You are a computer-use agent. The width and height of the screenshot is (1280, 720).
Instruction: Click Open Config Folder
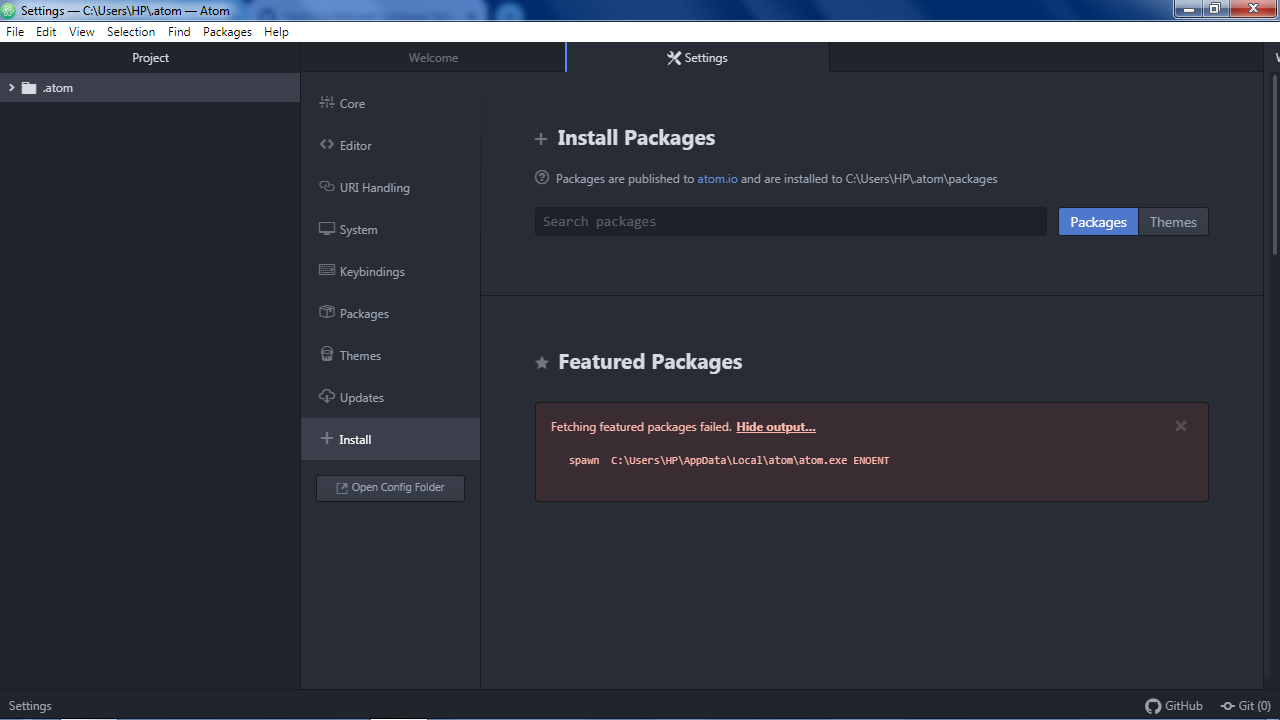390,487
